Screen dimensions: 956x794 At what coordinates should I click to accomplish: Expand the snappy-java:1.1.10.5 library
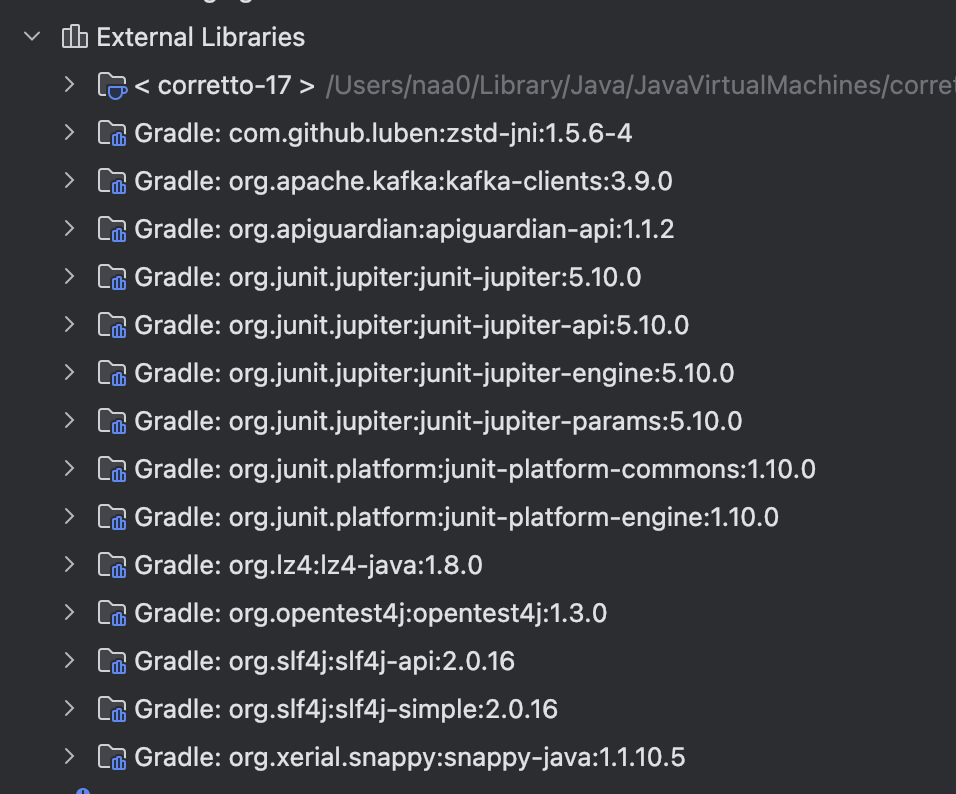(x=70, y=756)
